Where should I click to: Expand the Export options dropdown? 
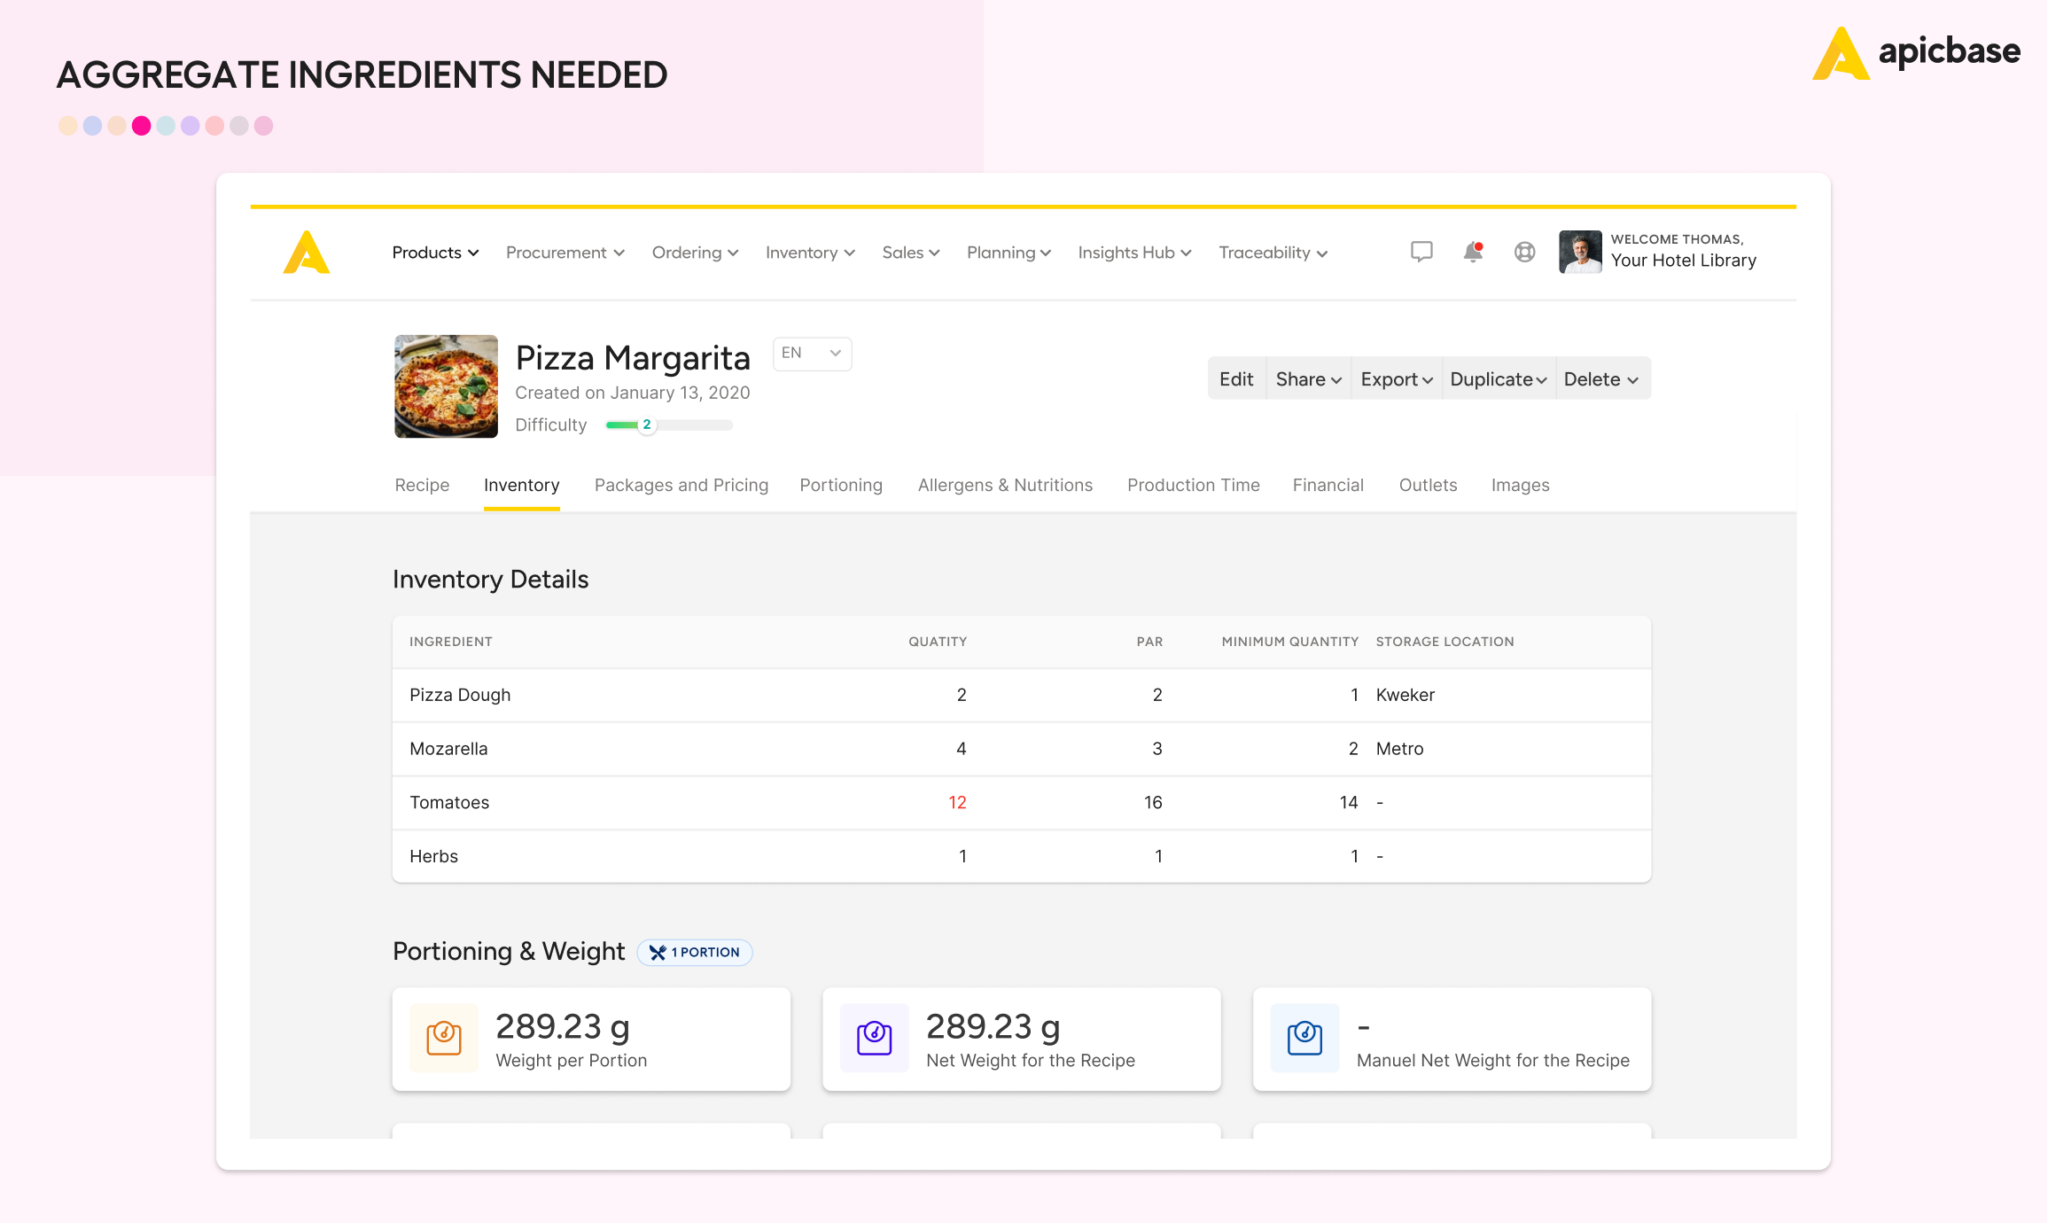[x=1396, y=379]
